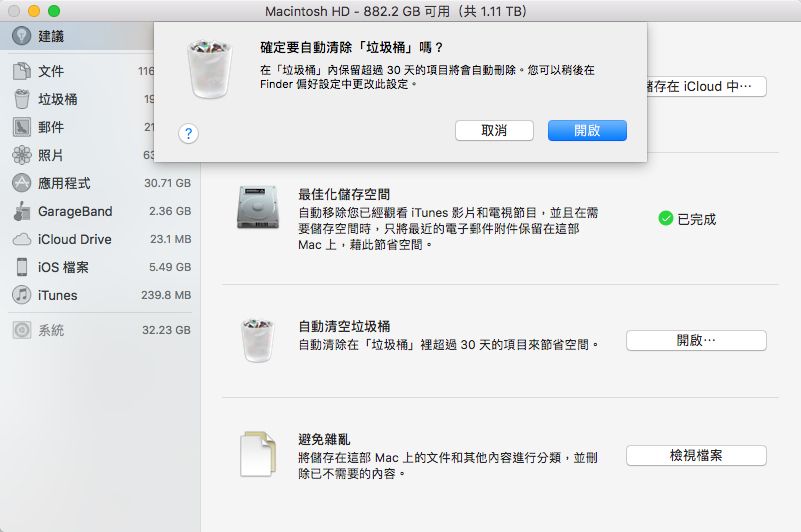Click the 32.23 GB system size

point(167,330)
